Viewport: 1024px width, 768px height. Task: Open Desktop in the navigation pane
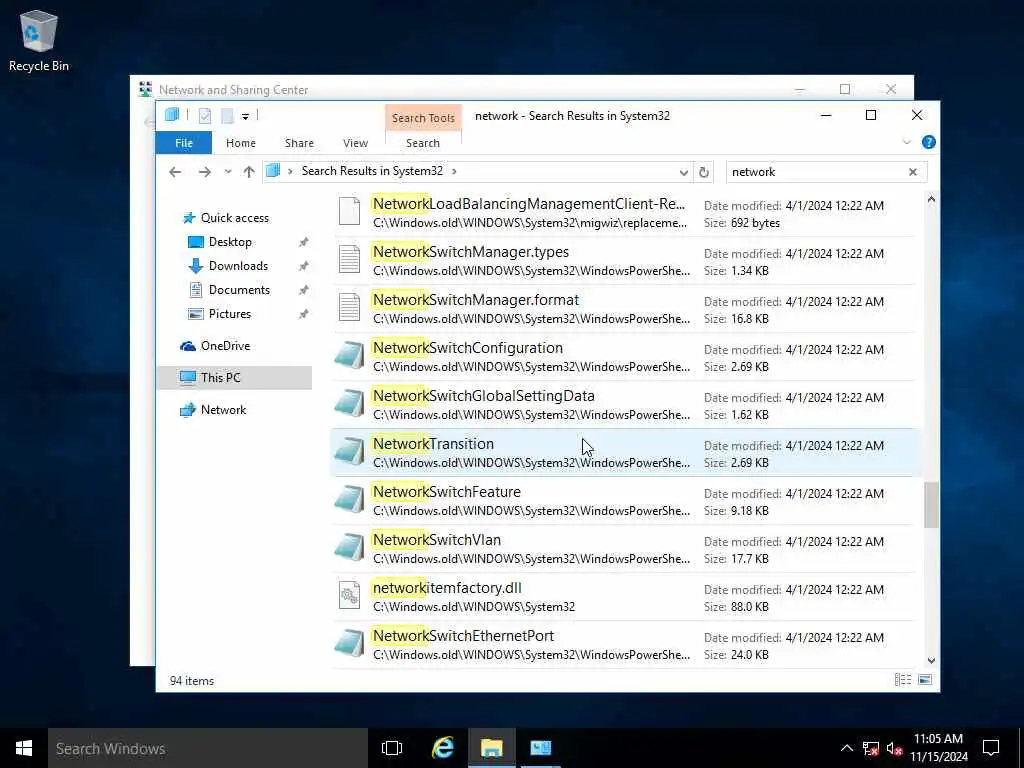coord(230,242)
